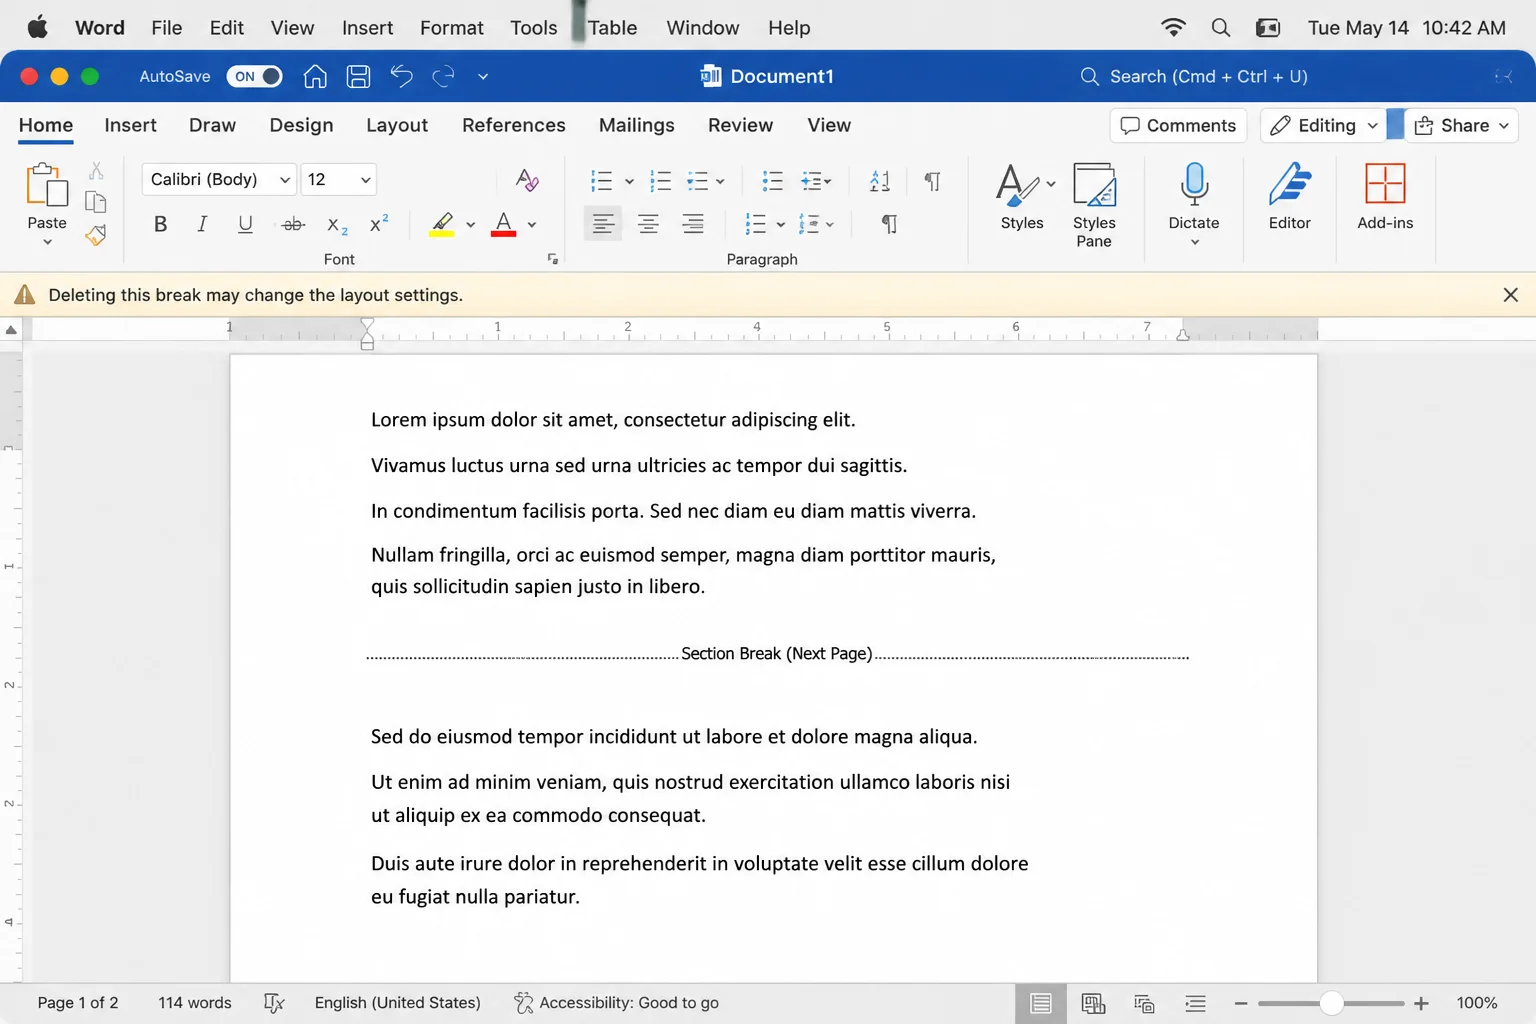Click the Home icon in title bar
The image size is (1536, 1024).
click(x=315, y=76)
